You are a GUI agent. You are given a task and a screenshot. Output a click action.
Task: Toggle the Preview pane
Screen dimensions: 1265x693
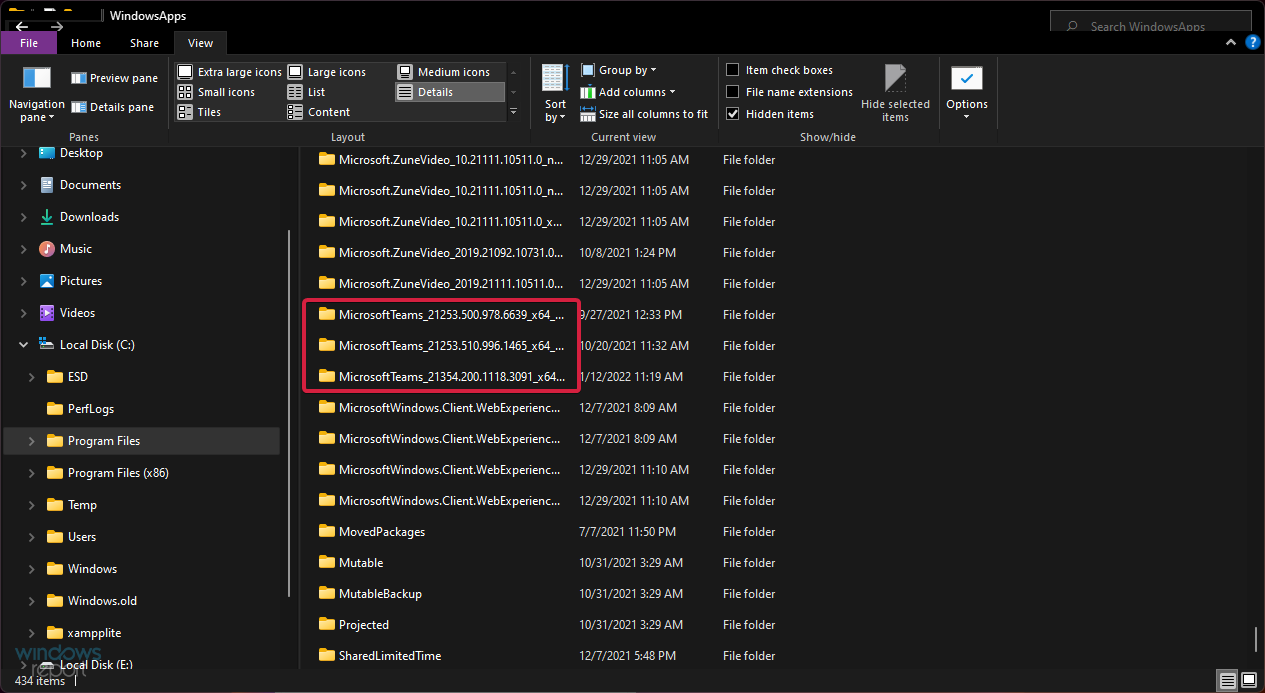point(114,78)
